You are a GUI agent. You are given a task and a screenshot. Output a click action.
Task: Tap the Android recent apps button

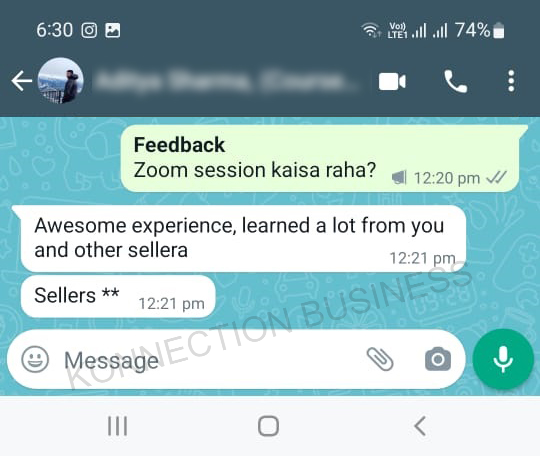click(117, 426)
